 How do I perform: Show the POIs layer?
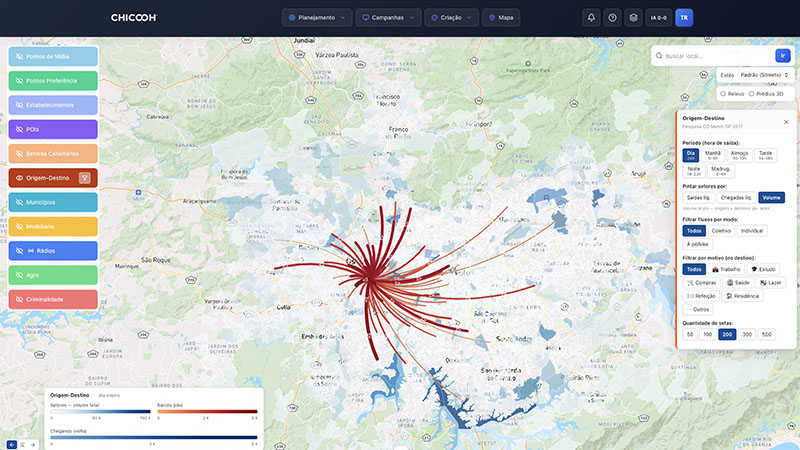tap(53, 129)
